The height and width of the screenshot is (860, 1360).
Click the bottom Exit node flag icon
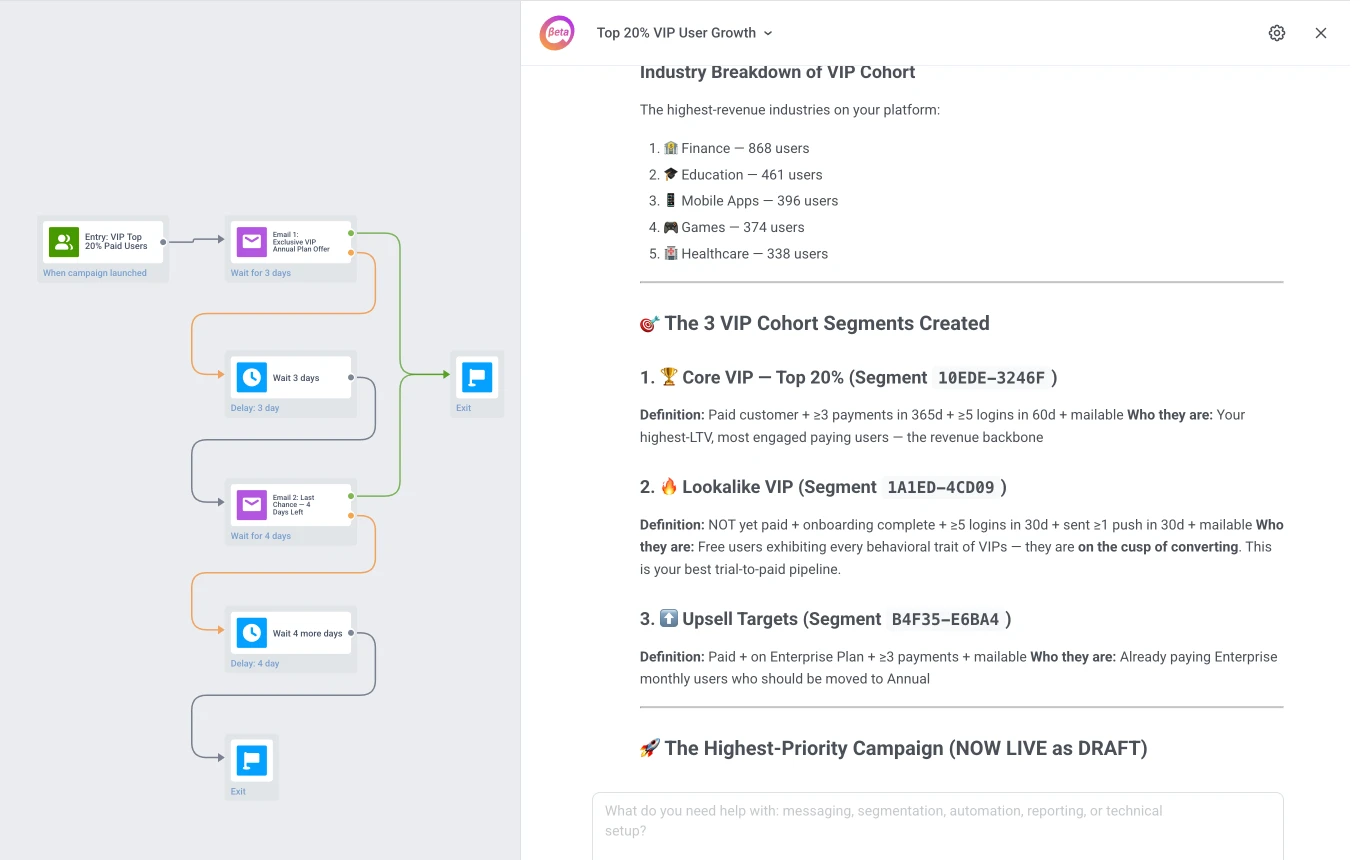tap(251, 760)
